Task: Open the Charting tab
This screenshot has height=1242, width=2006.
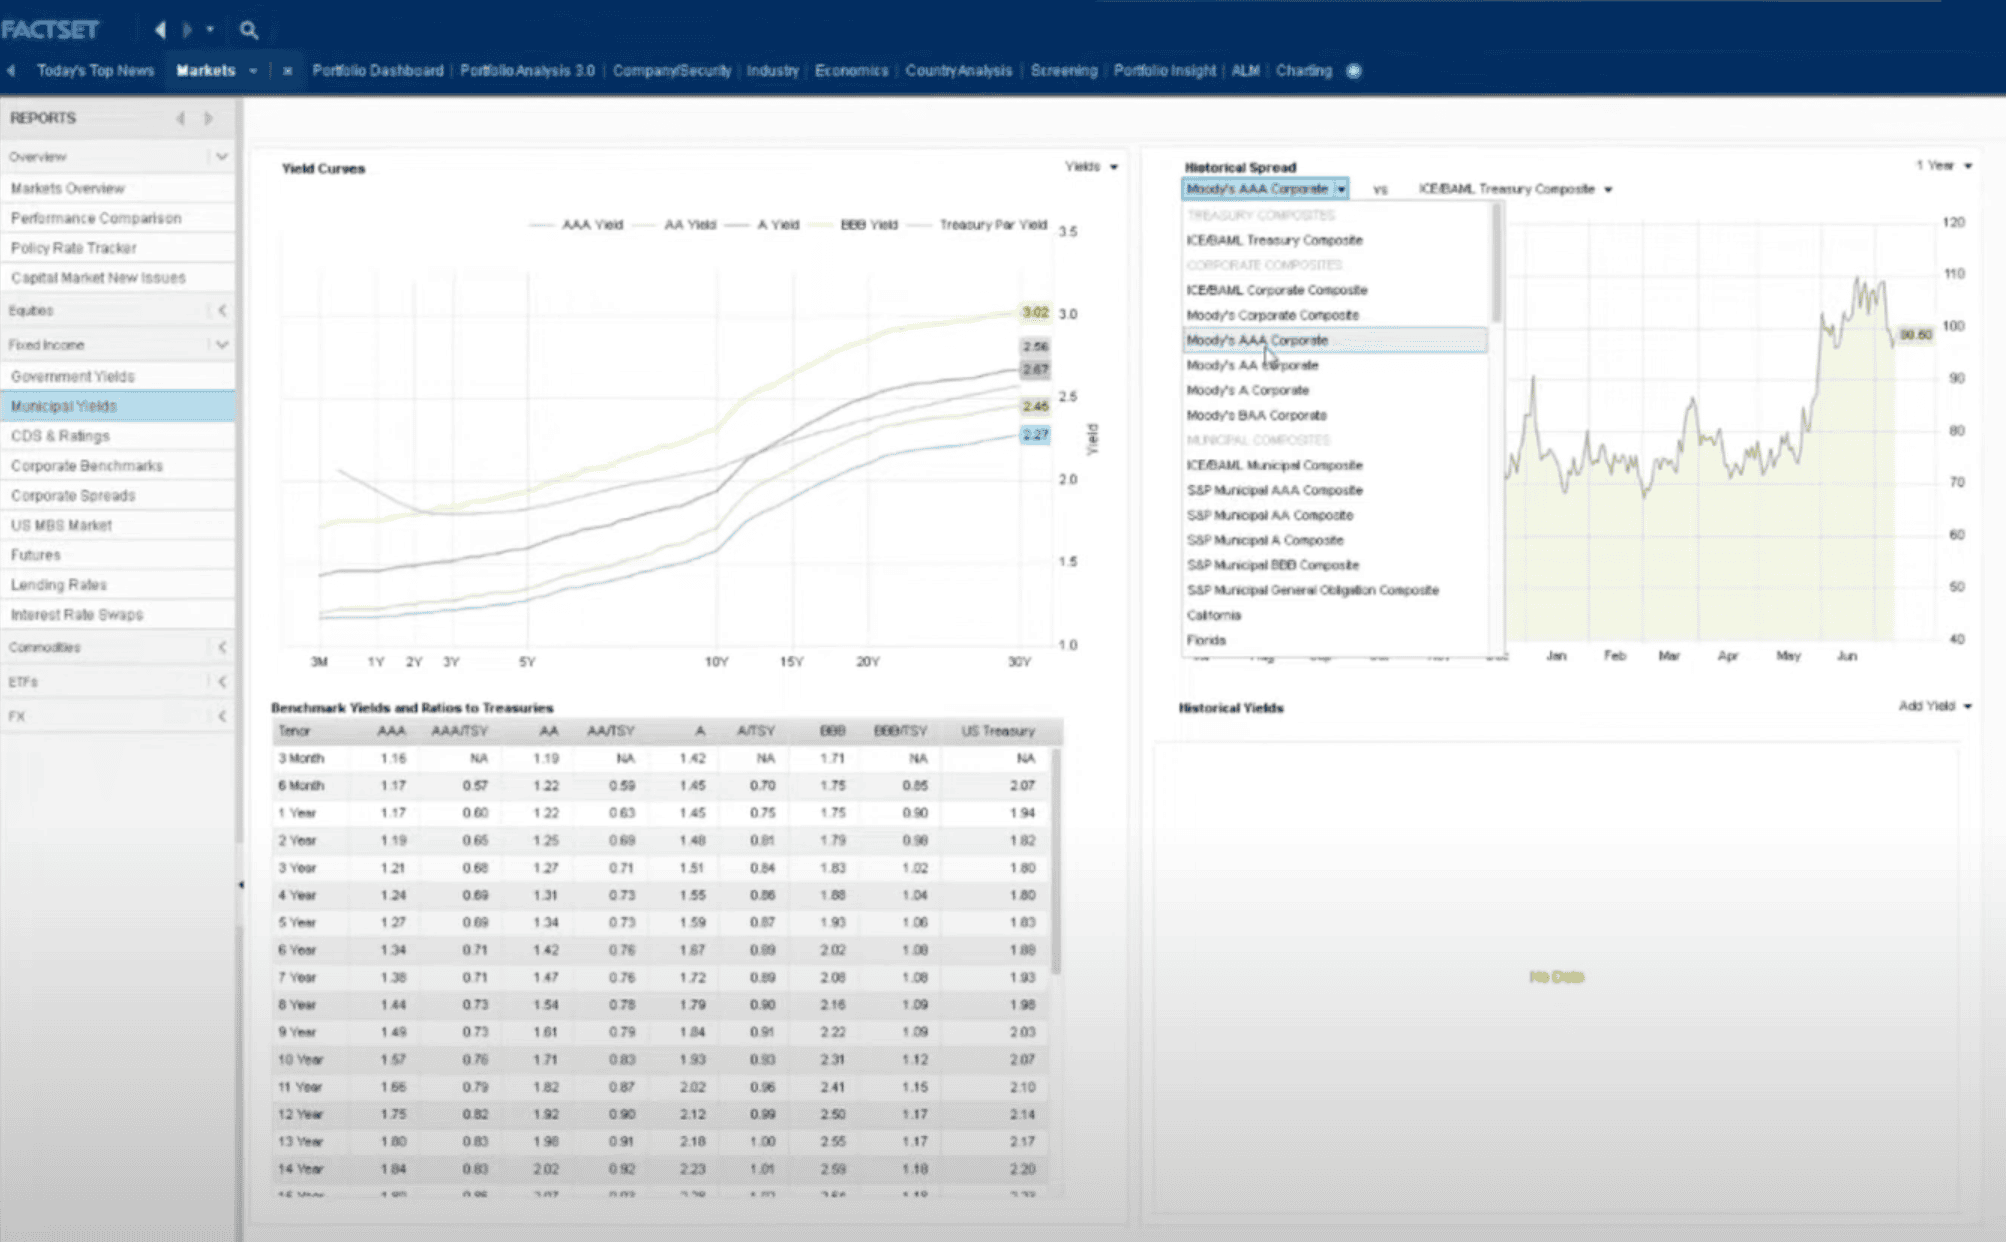Action: 1304,71
